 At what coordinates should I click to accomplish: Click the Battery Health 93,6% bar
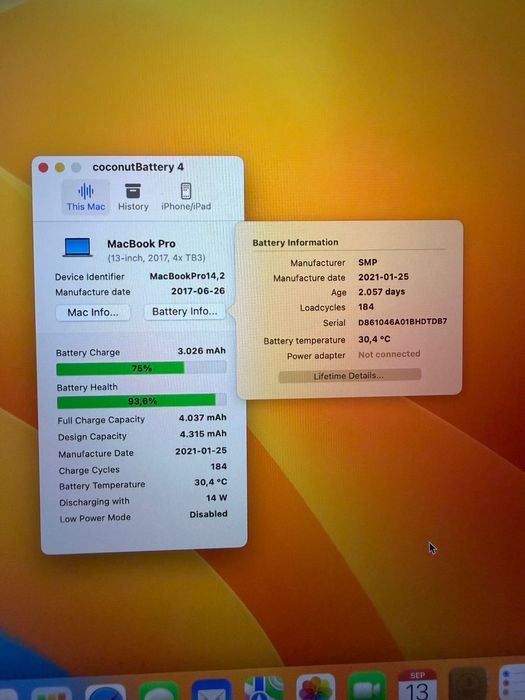click(x=142, y=401)
